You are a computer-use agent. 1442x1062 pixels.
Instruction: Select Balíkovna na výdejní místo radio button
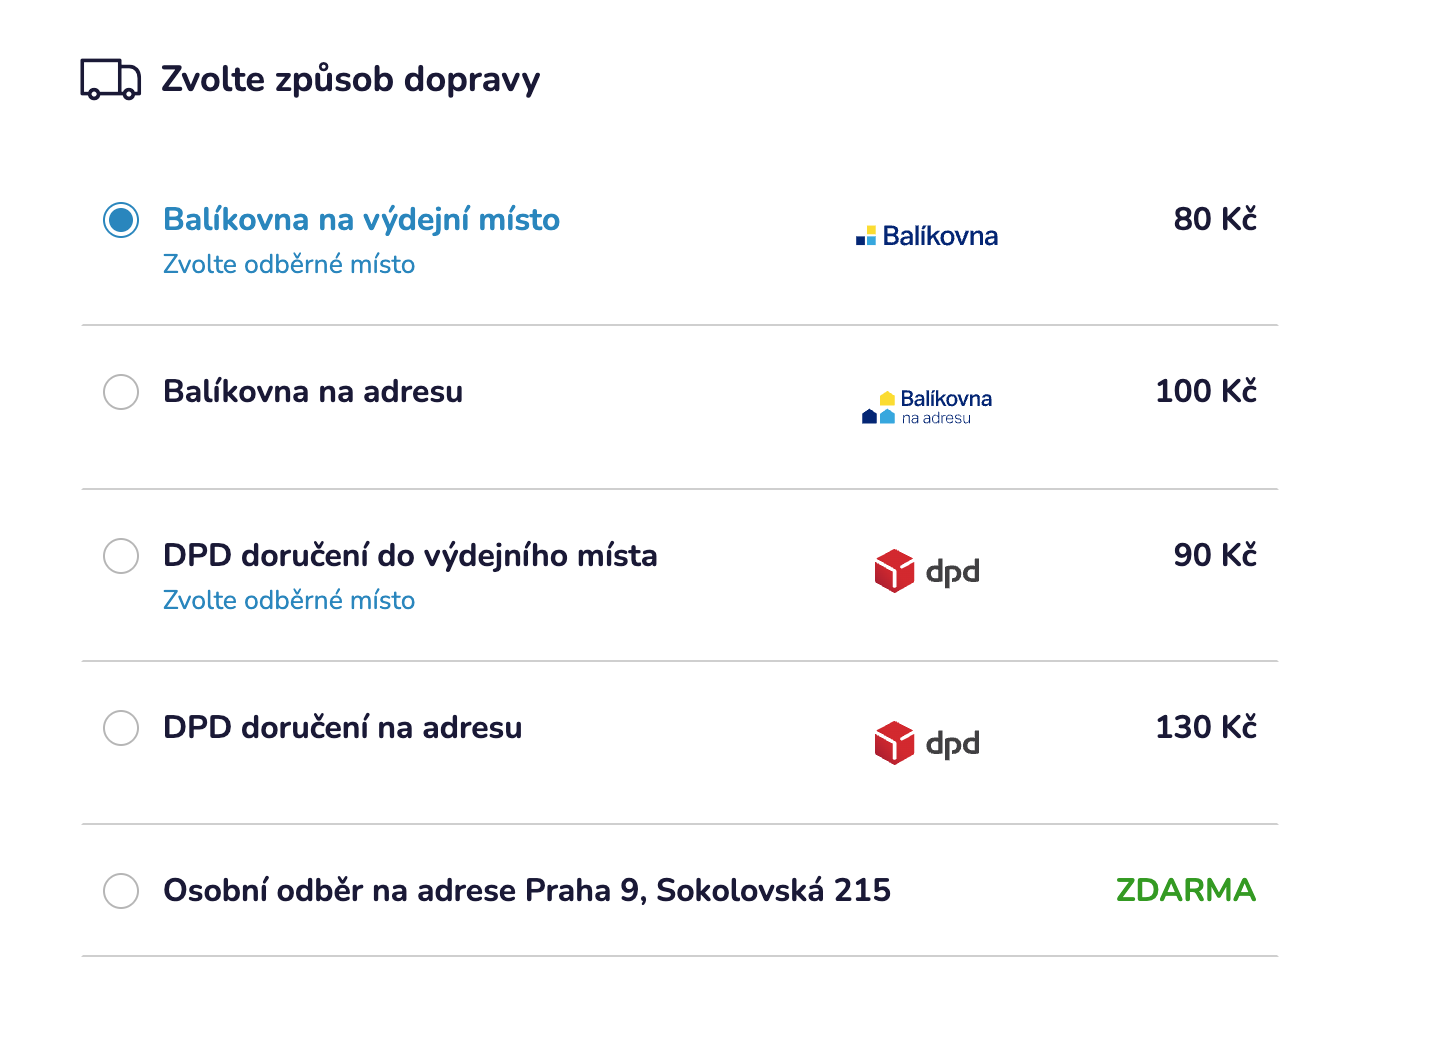[x=121, y=220]
